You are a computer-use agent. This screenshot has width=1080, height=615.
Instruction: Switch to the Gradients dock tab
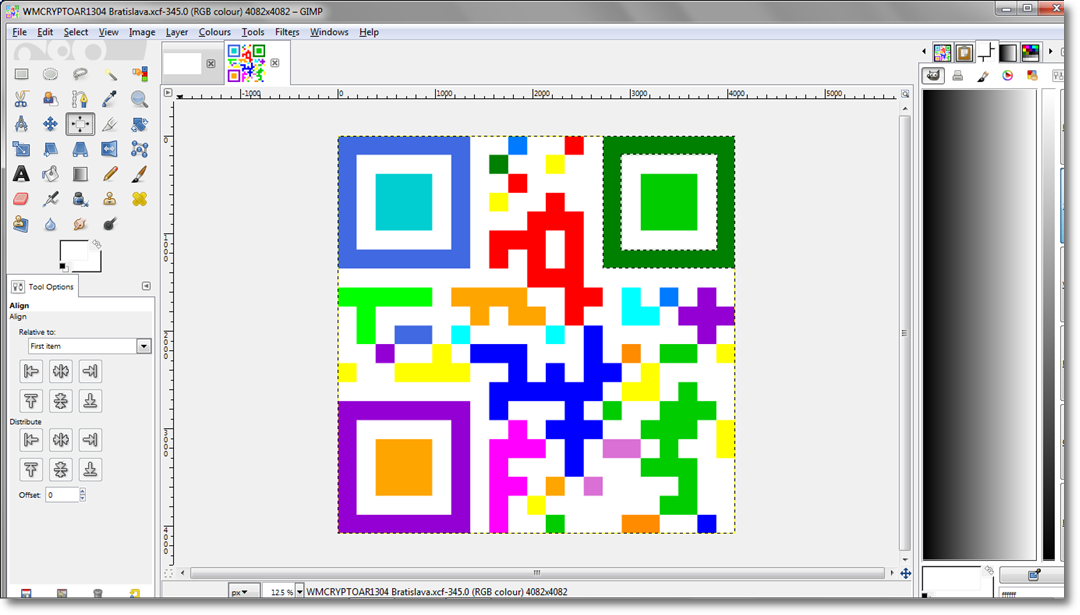pos(1008,52)
